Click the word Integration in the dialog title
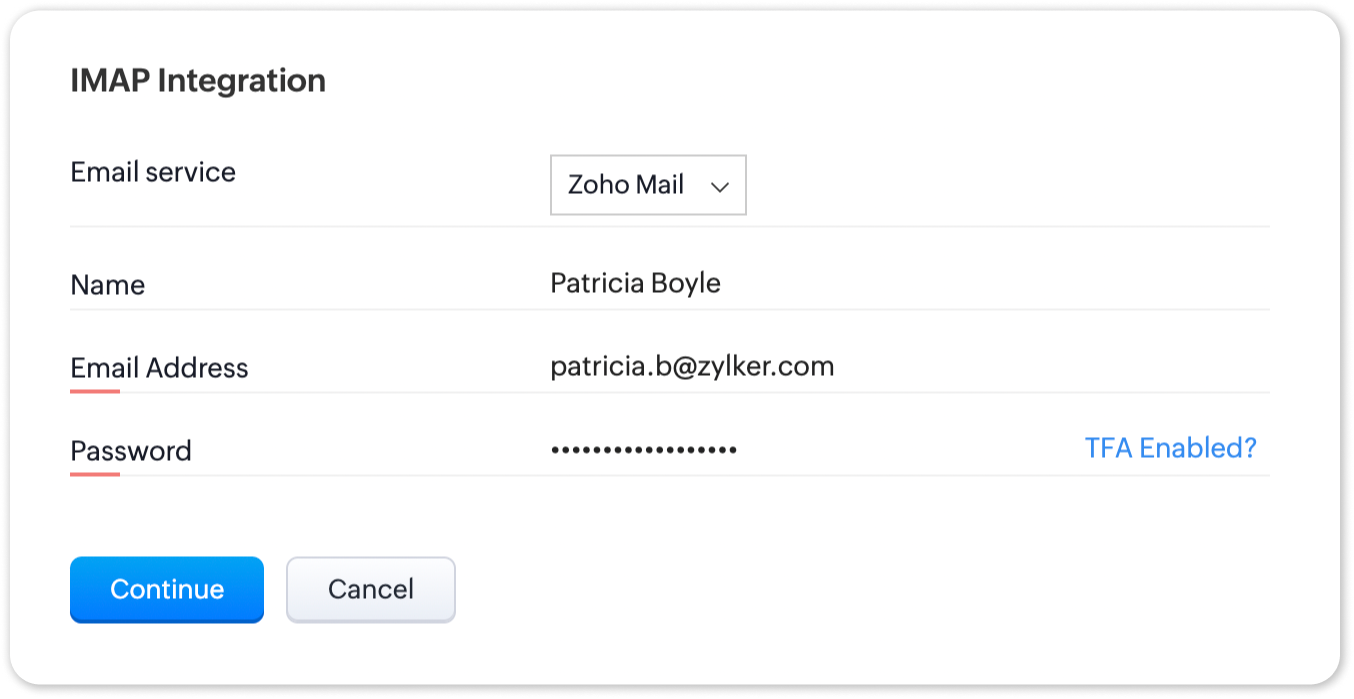1354x699 pixels. point(242,81)
